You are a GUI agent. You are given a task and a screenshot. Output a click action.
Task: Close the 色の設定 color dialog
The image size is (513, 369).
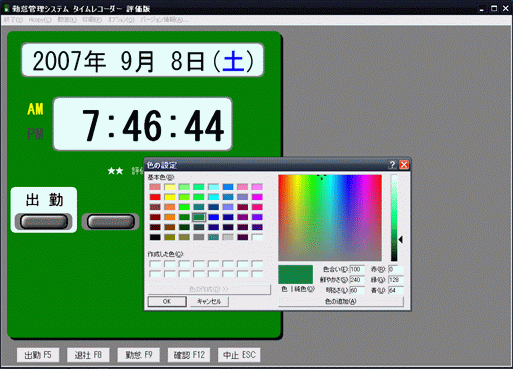[404, 165]
